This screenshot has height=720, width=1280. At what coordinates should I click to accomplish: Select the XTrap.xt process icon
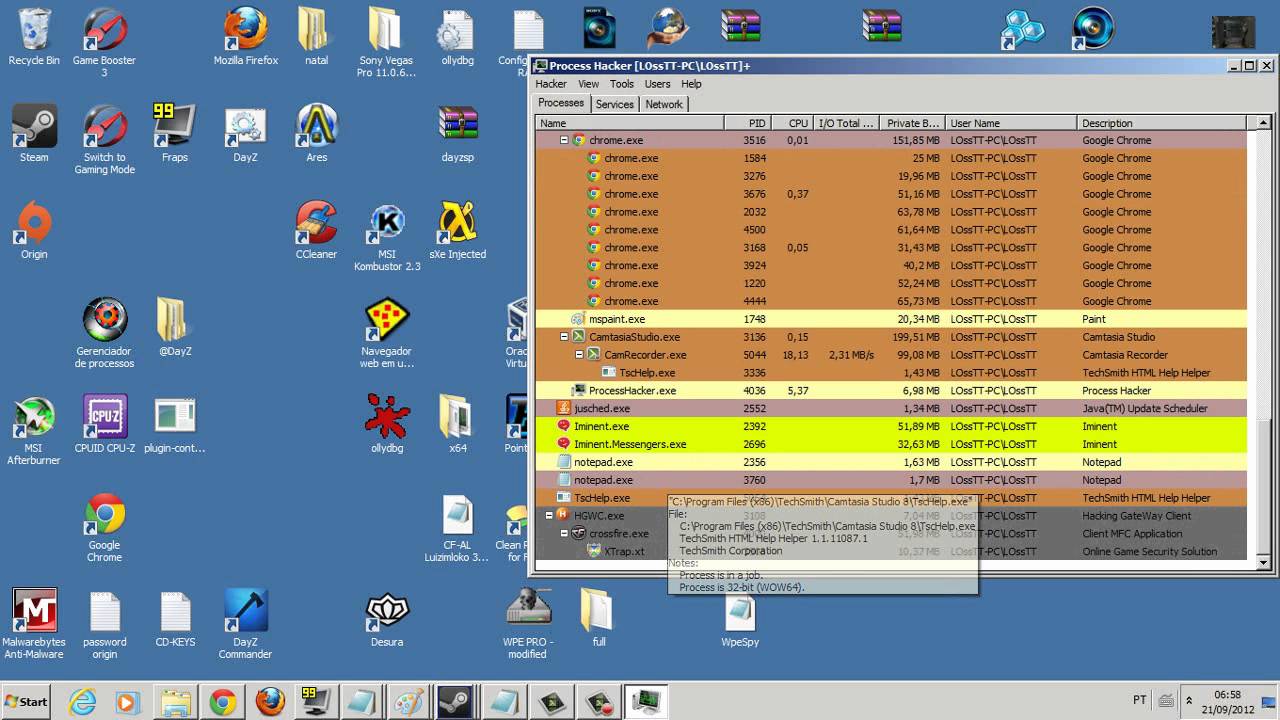[594, 552]
